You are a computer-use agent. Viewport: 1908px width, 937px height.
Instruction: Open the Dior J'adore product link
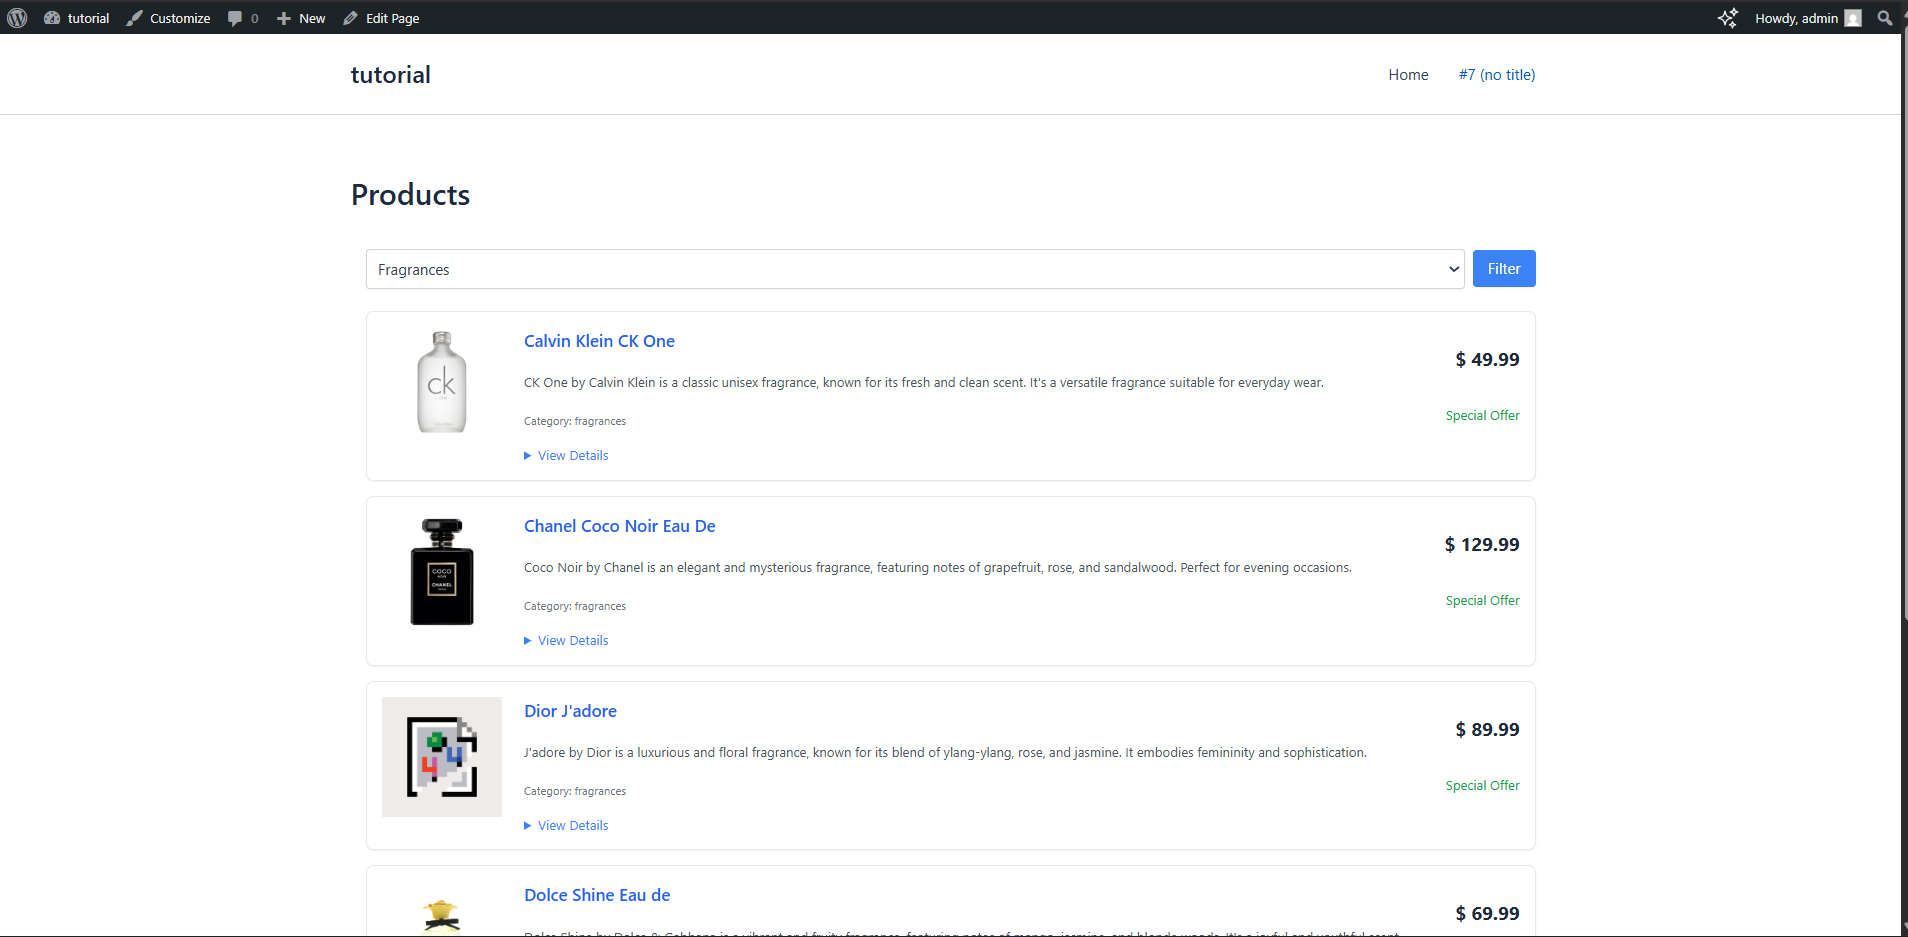tap(570, 711)
